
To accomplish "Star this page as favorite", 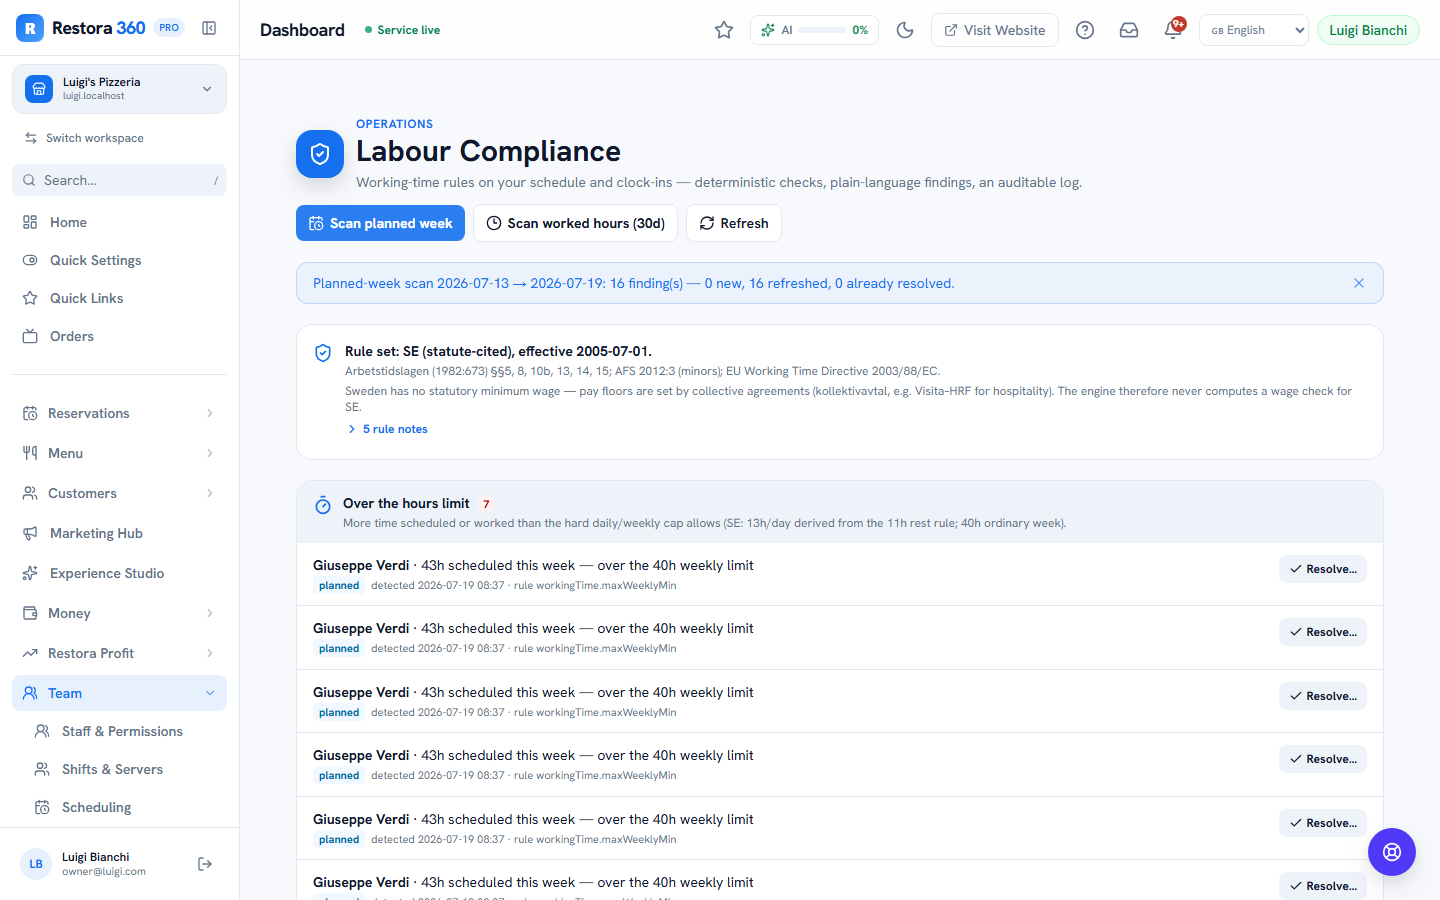I will tap(724, 30).
